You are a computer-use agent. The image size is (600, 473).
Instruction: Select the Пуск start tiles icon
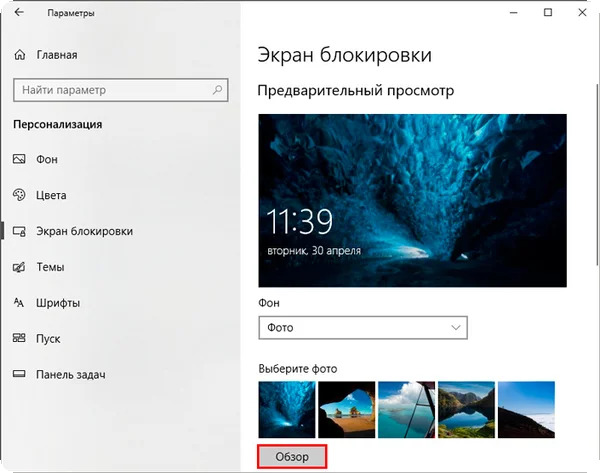point(19,338)
